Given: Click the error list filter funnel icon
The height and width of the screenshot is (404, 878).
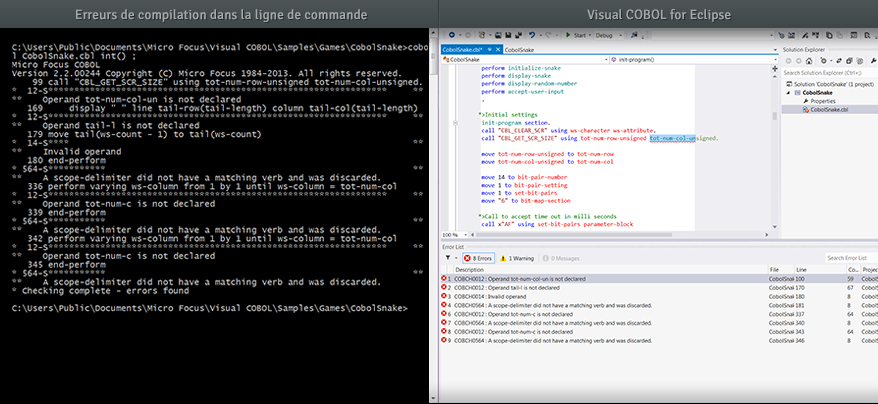Looking at the screenshot, I should [x=447, y=257].
